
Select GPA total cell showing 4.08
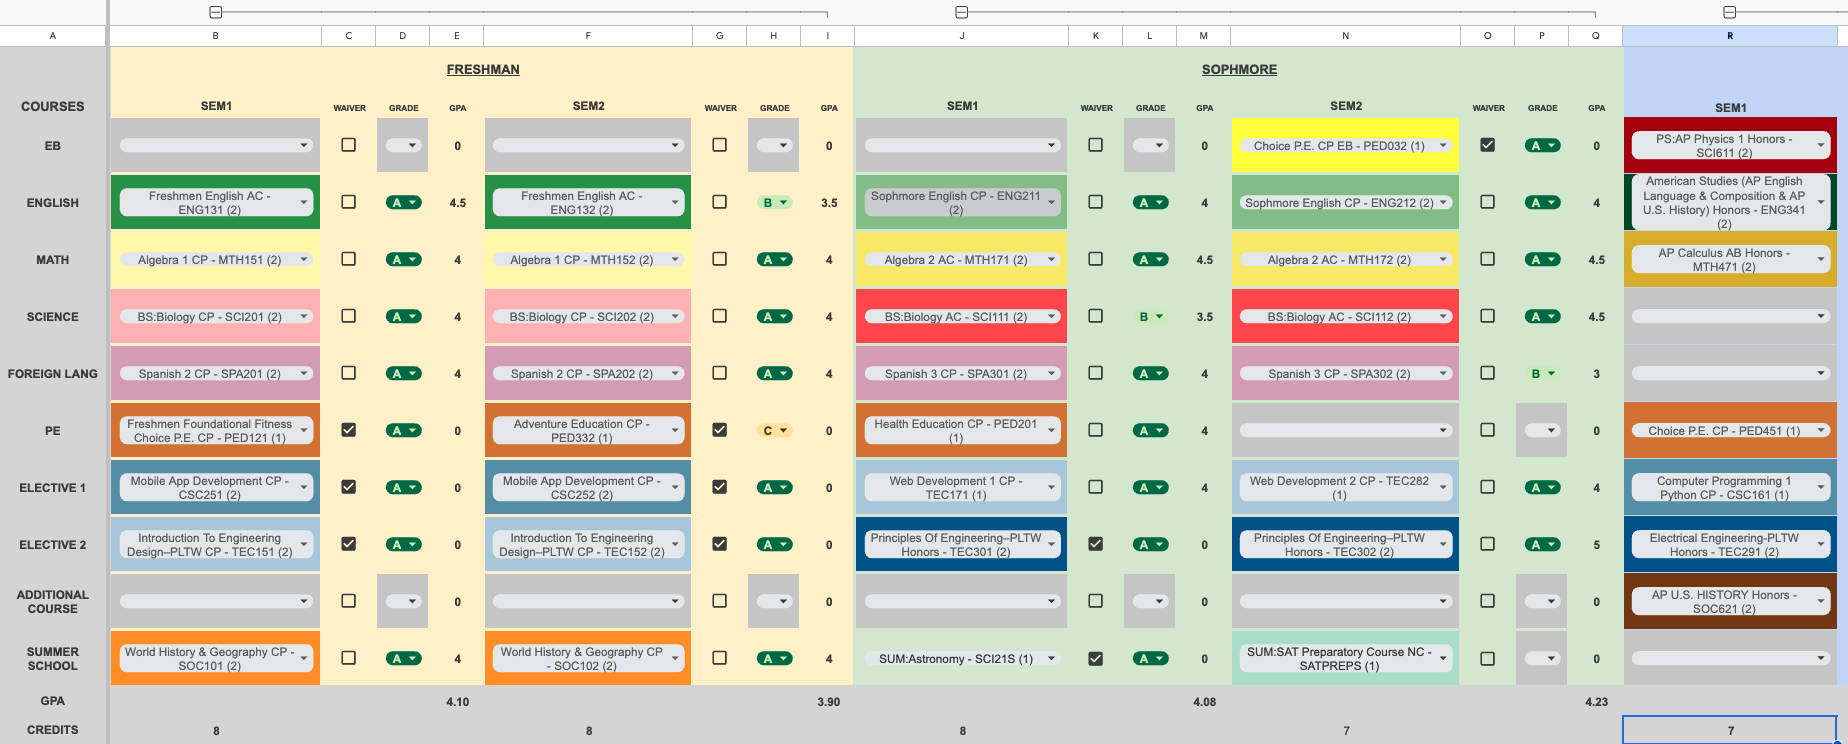click(x=1204, y=702)
